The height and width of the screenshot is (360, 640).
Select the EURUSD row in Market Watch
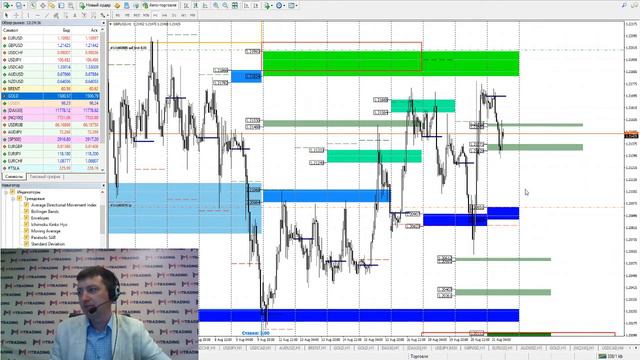(x=51, y=38)
